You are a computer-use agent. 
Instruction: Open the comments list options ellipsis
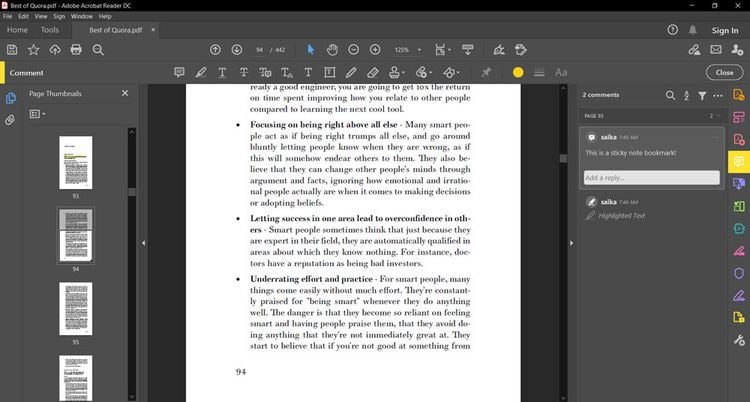coord(718,96)
